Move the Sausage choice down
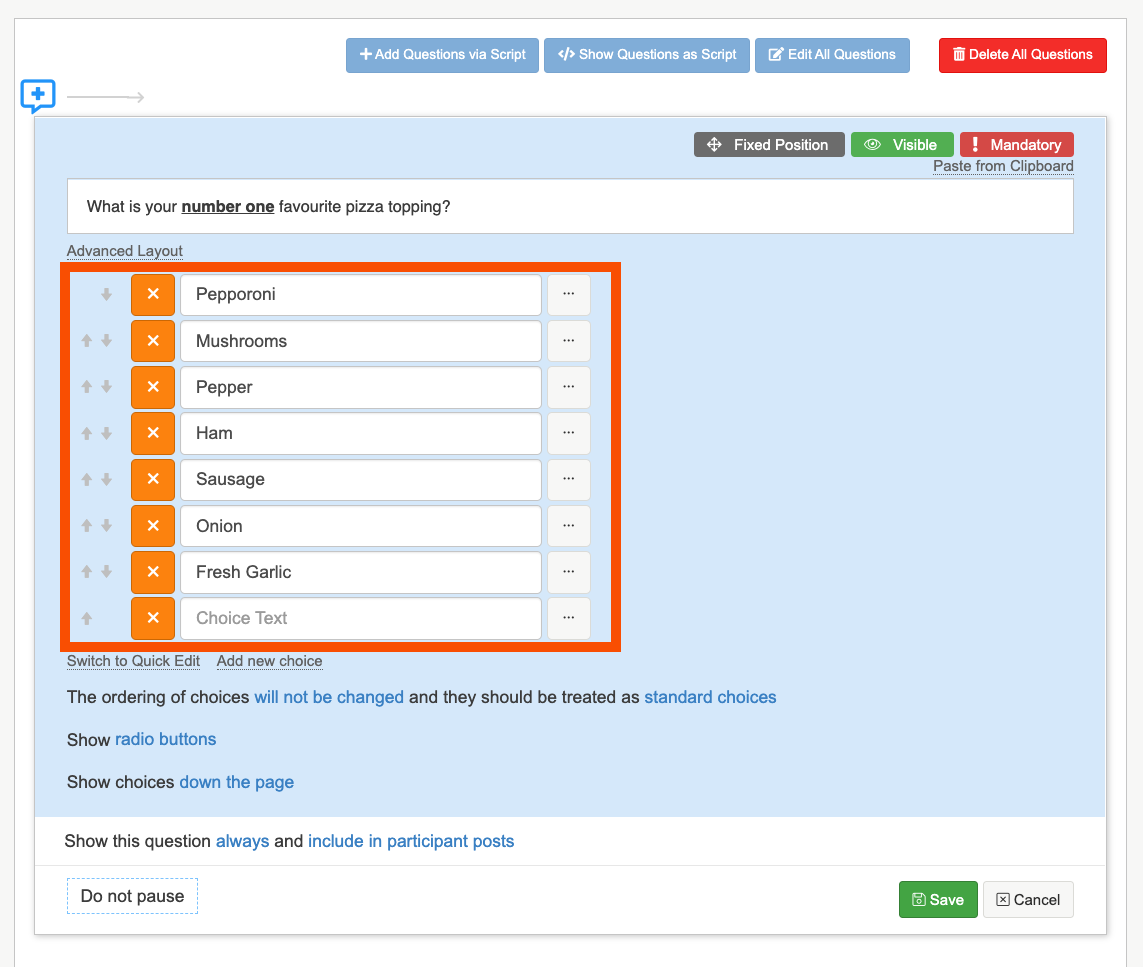The width and height of the screenshot is (1143, 967). (106, 480)
